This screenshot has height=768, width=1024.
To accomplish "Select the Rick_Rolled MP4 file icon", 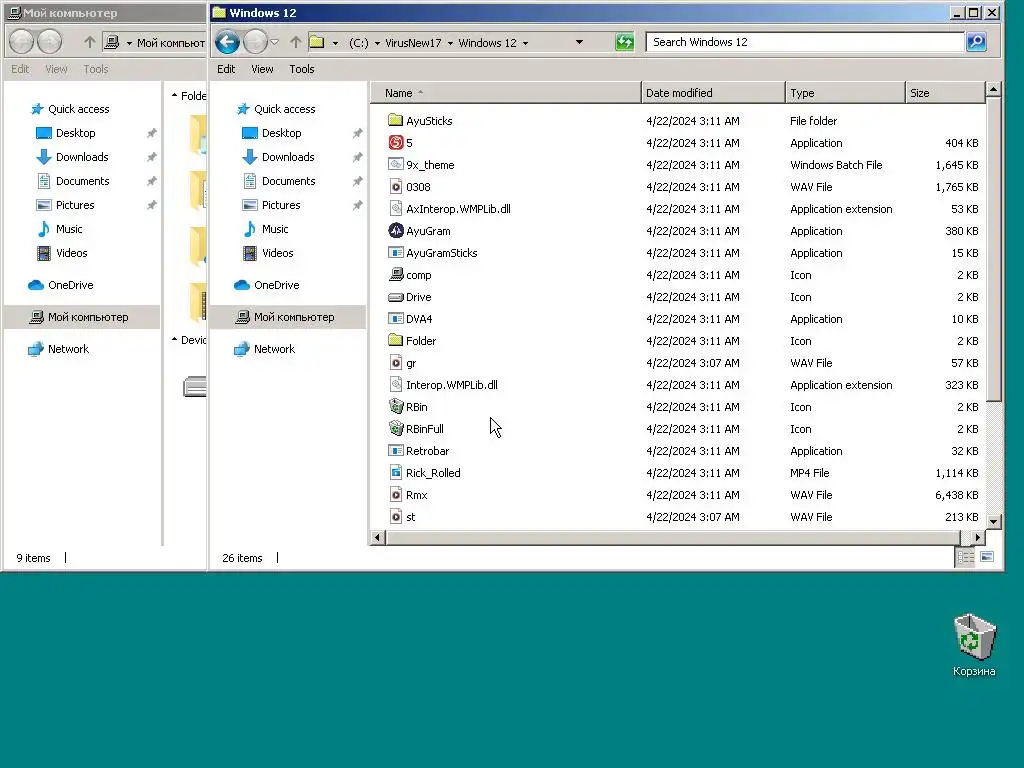I will (395, 472).
